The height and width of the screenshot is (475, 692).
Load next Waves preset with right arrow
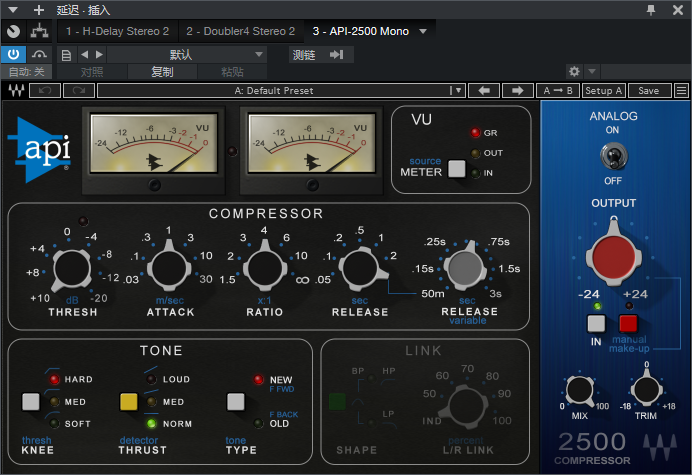click(518, 90)
